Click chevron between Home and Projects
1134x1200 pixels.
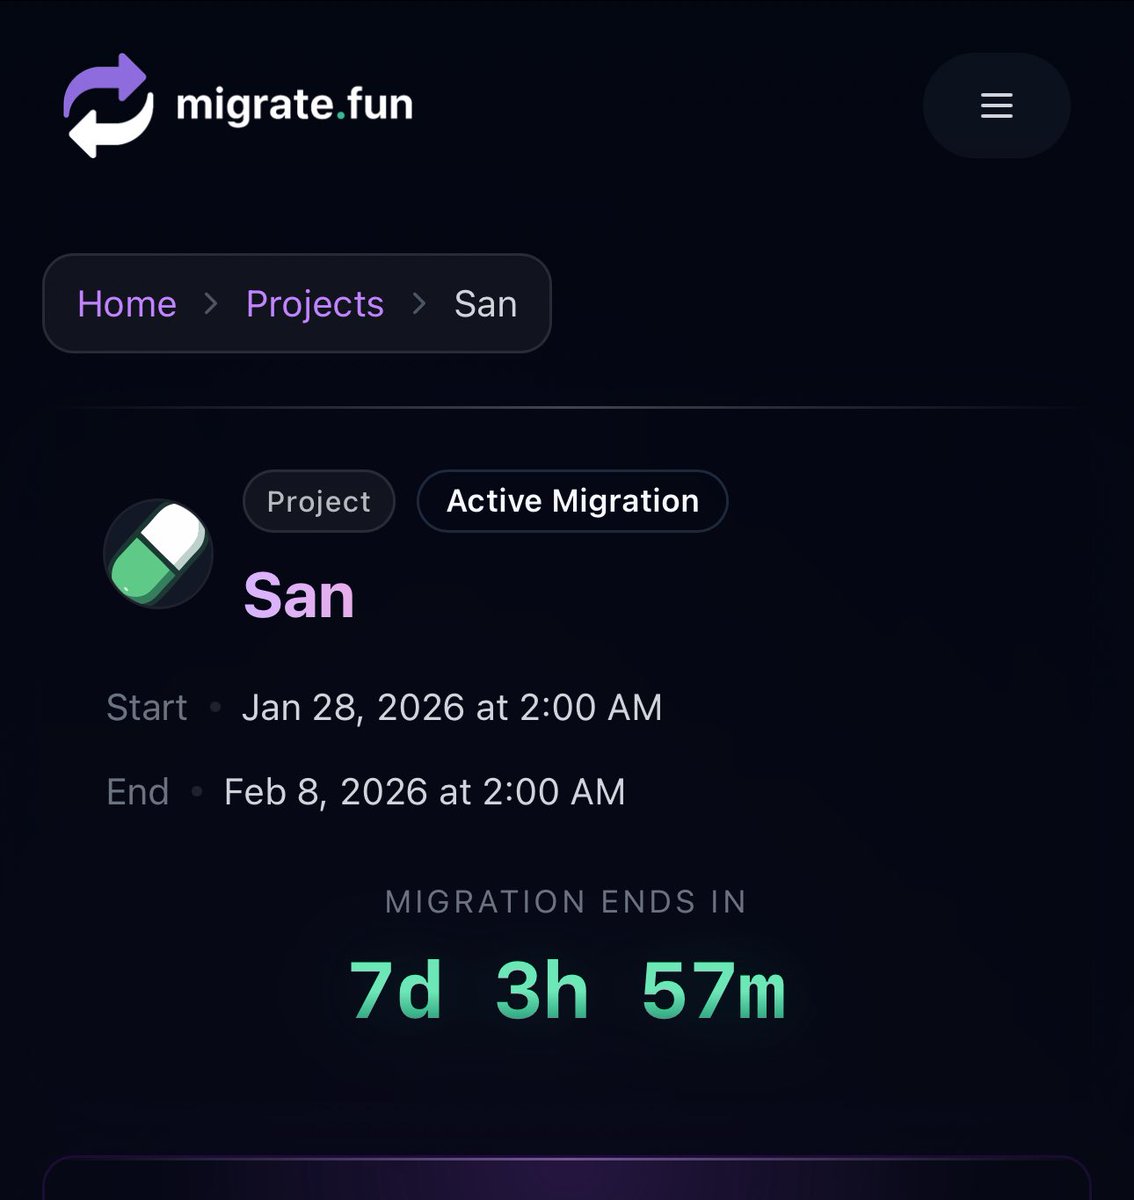pos(211,304)
